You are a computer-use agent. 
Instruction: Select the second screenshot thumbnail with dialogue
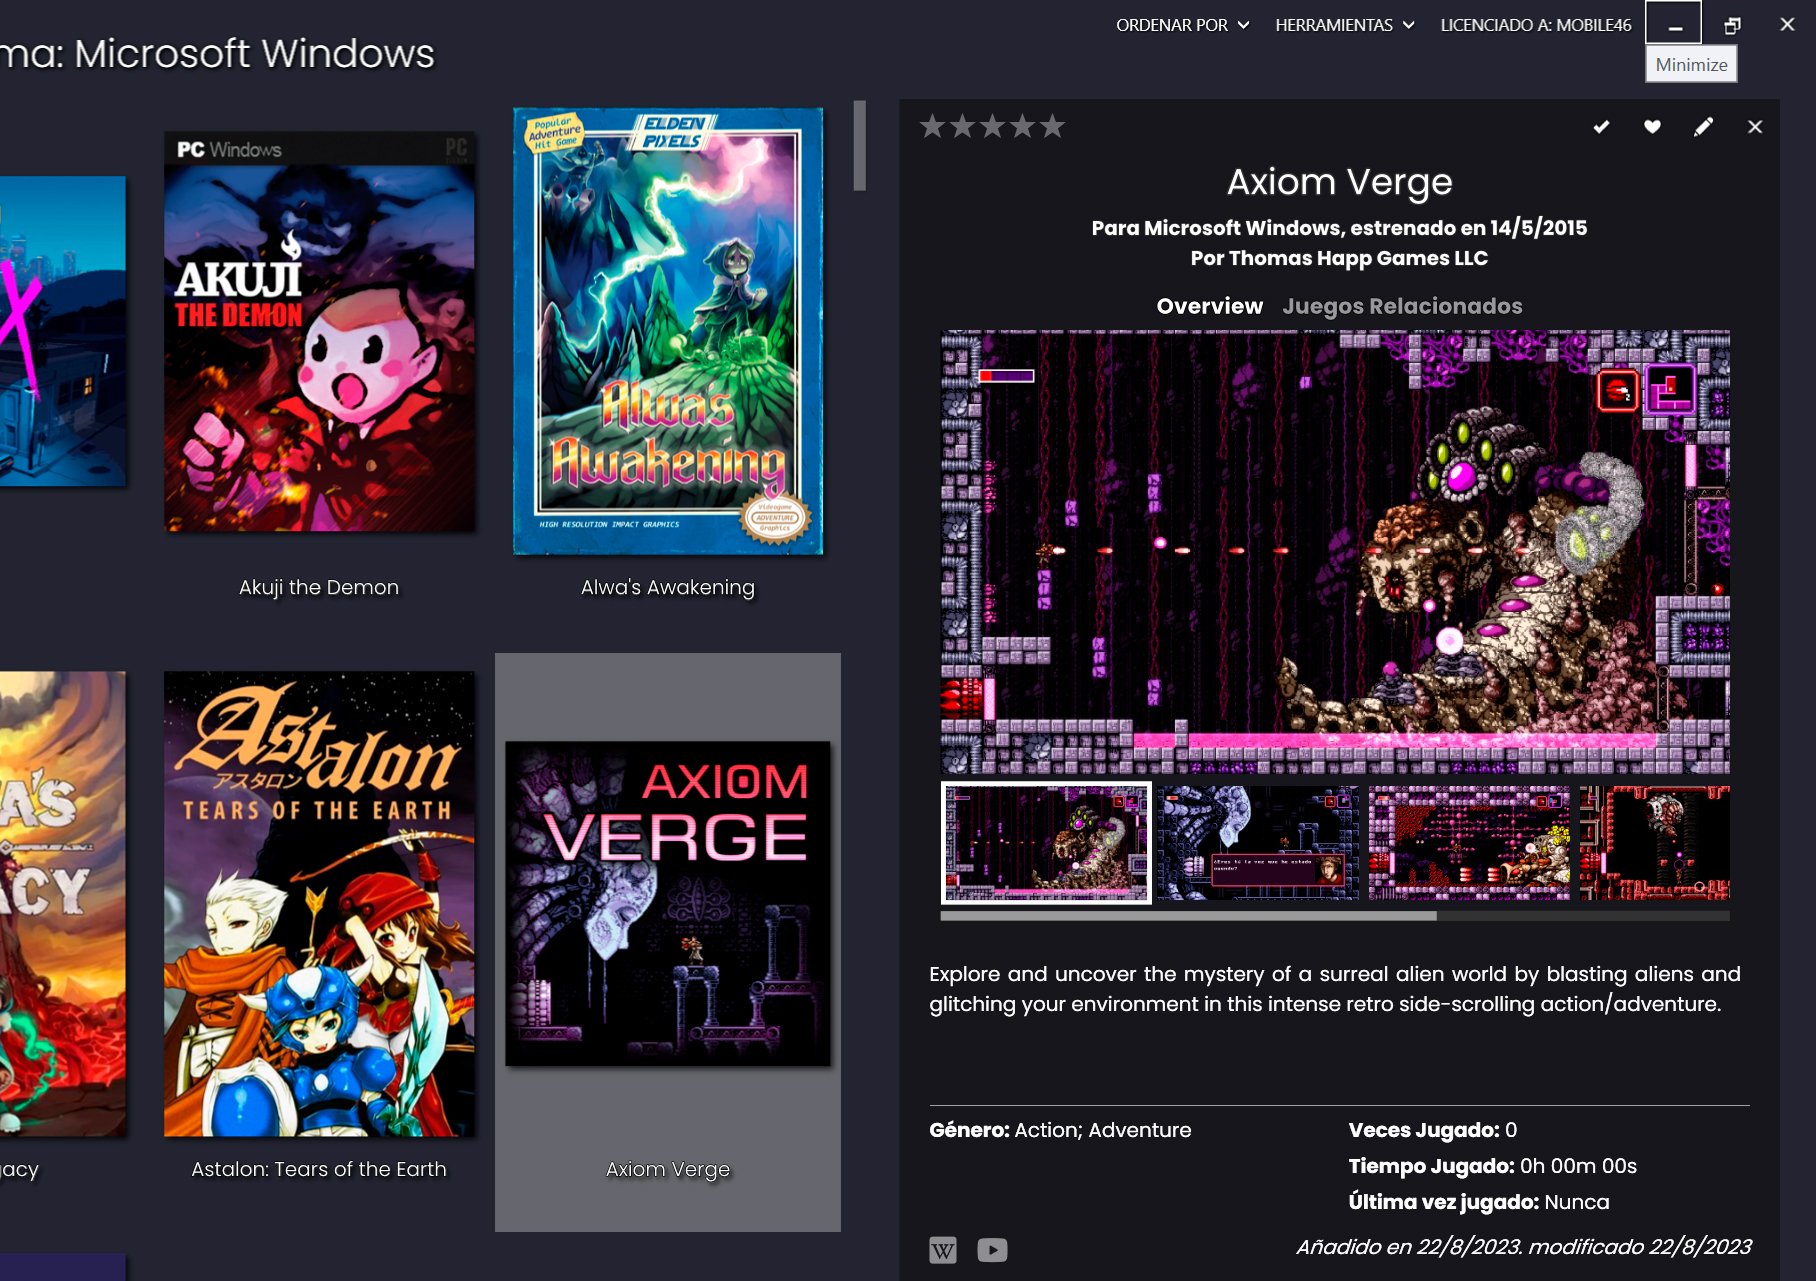(1258, 843)
